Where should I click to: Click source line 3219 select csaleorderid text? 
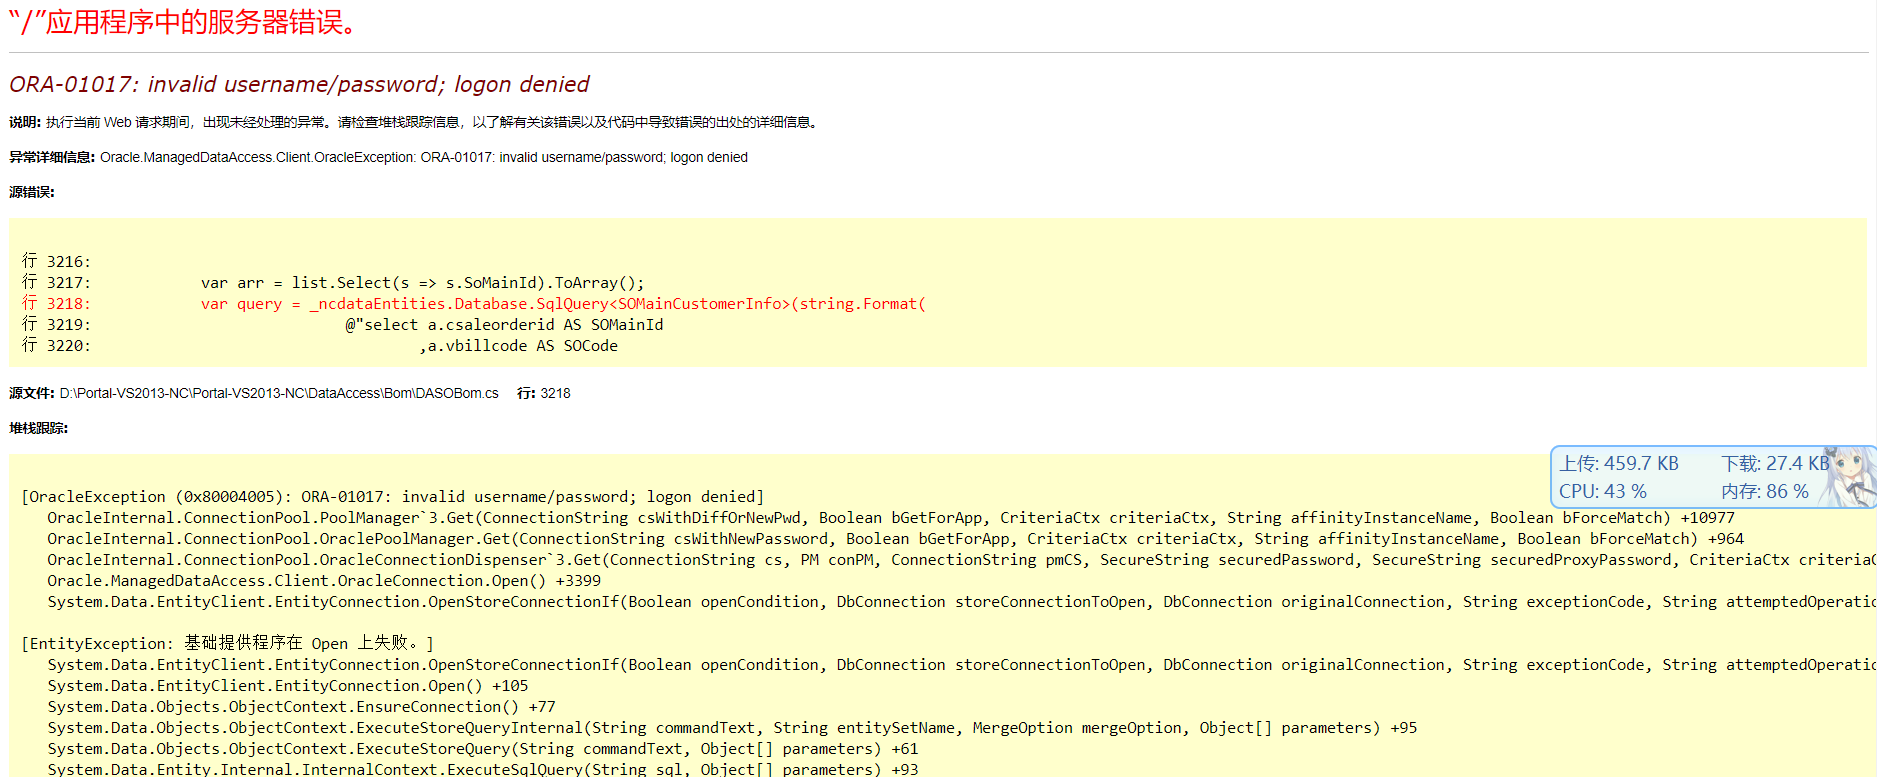click(504, 325)
